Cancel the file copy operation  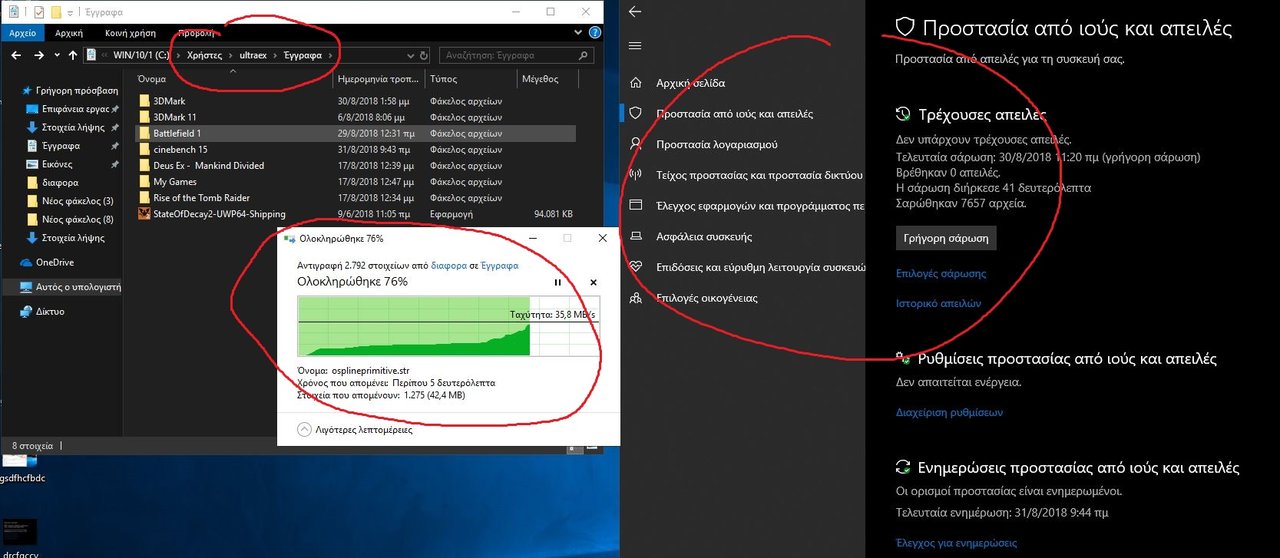click(593, 283)
